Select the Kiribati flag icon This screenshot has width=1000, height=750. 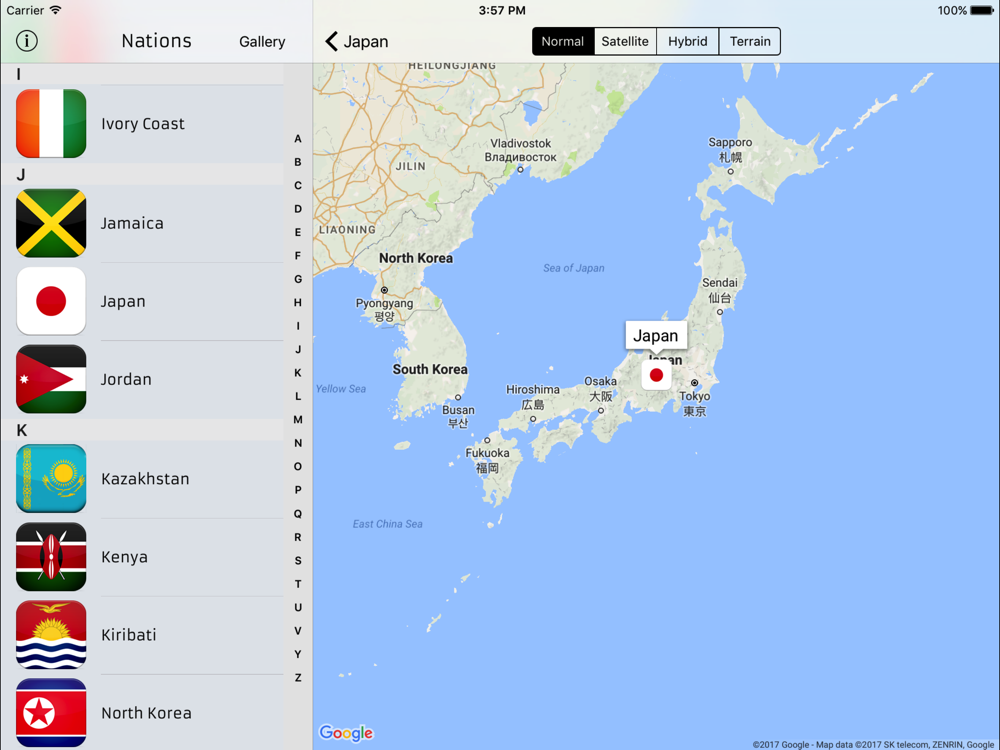[x=51, y=635]
